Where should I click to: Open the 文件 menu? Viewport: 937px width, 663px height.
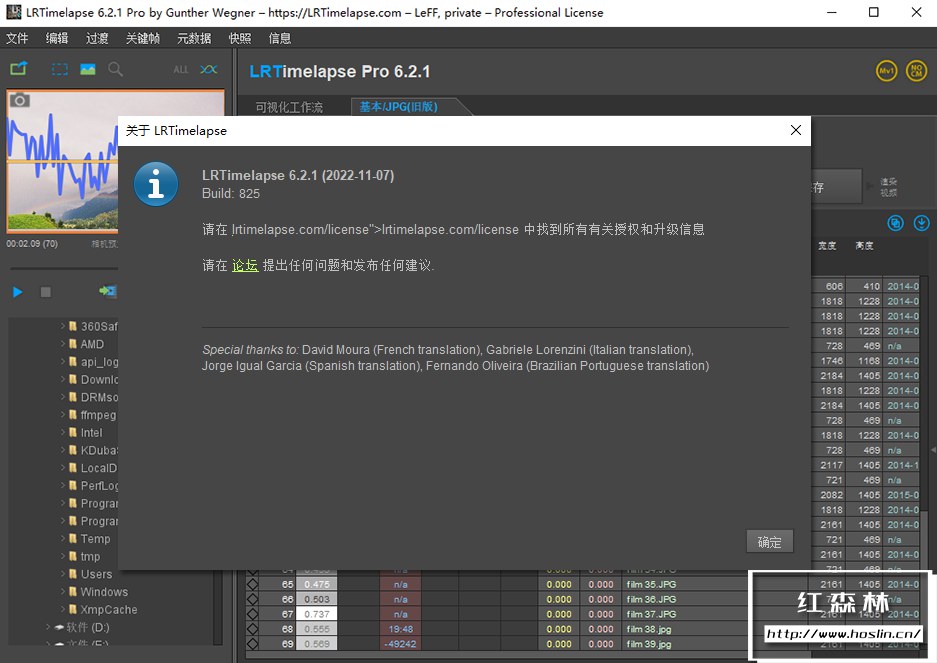tap(17, 38)
